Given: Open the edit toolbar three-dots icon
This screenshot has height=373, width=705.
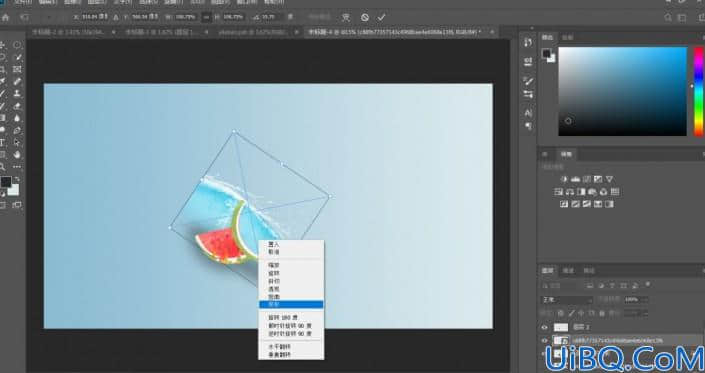Looking at the screenshot, I should 17,167.
